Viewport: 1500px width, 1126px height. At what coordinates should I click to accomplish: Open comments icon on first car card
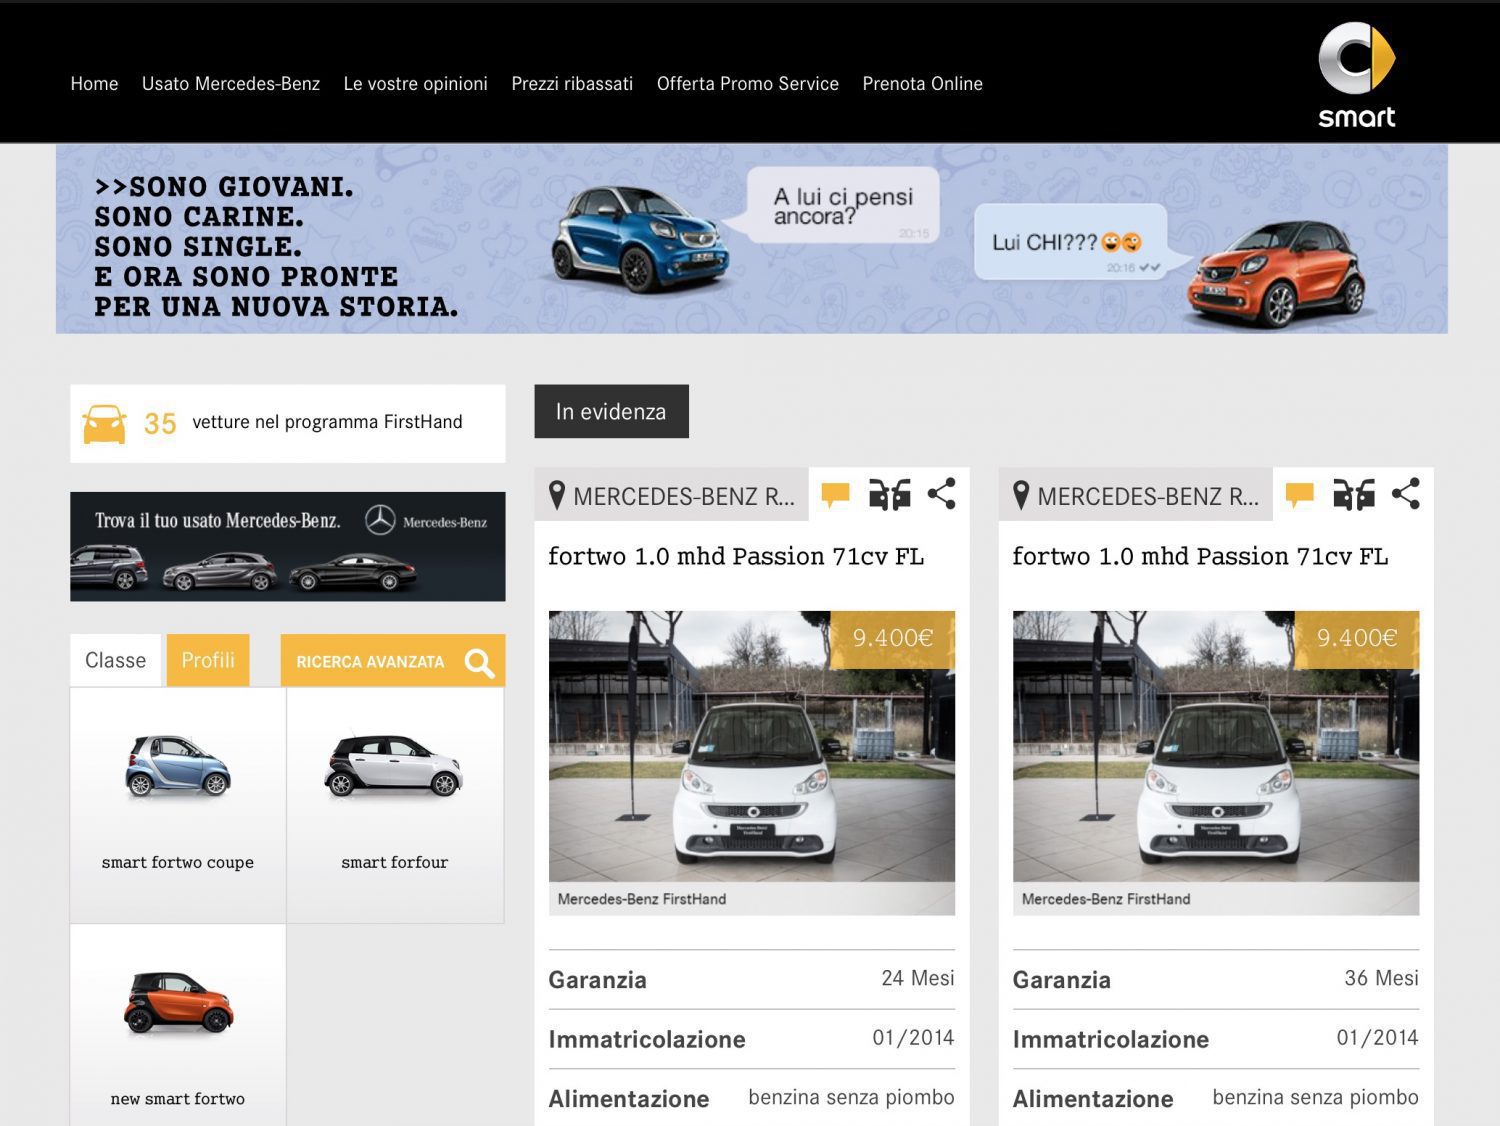point(835,494)
